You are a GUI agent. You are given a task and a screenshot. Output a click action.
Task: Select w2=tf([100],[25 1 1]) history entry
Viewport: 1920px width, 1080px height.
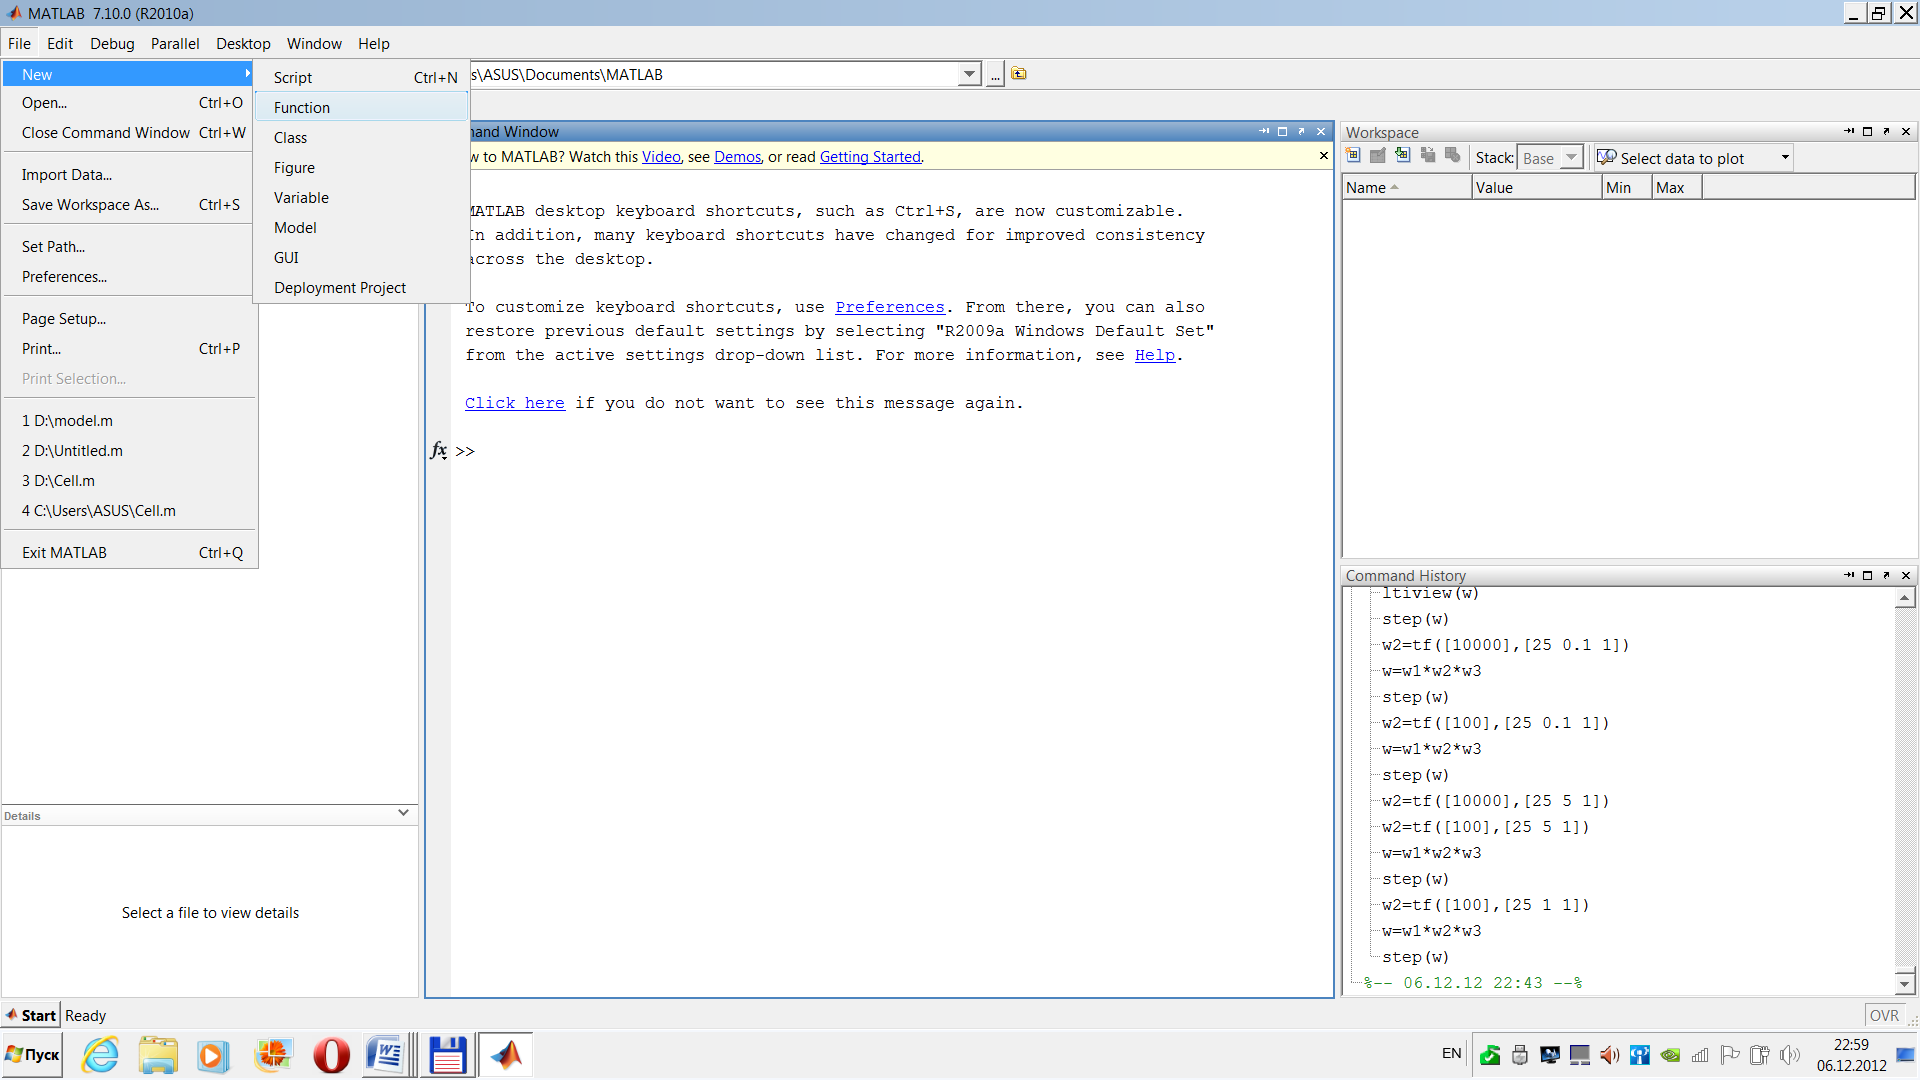[x=1486, y=905]
